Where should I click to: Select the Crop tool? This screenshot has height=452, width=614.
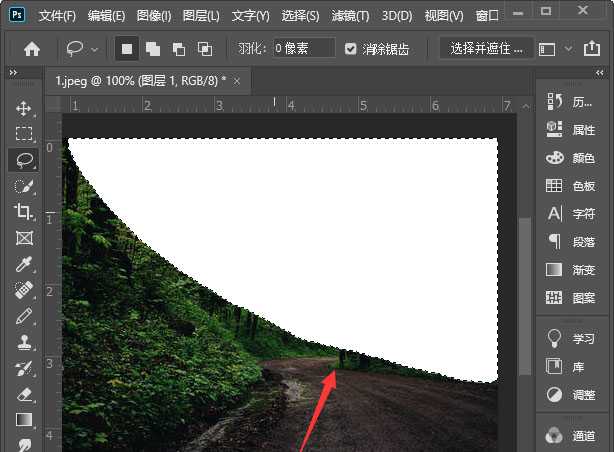[x=24, y=211]
